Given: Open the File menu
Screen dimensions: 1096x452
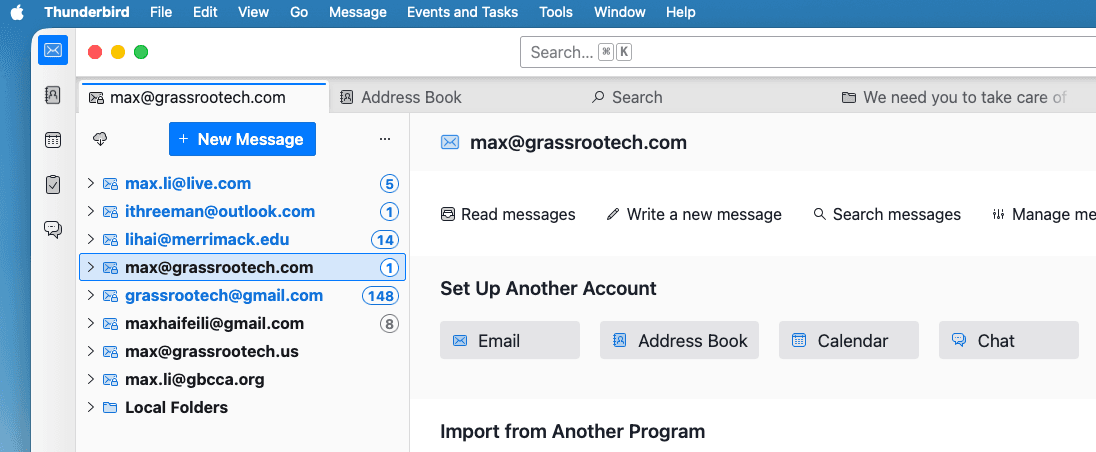Looking at the screenshot, I should click(161, 12).
